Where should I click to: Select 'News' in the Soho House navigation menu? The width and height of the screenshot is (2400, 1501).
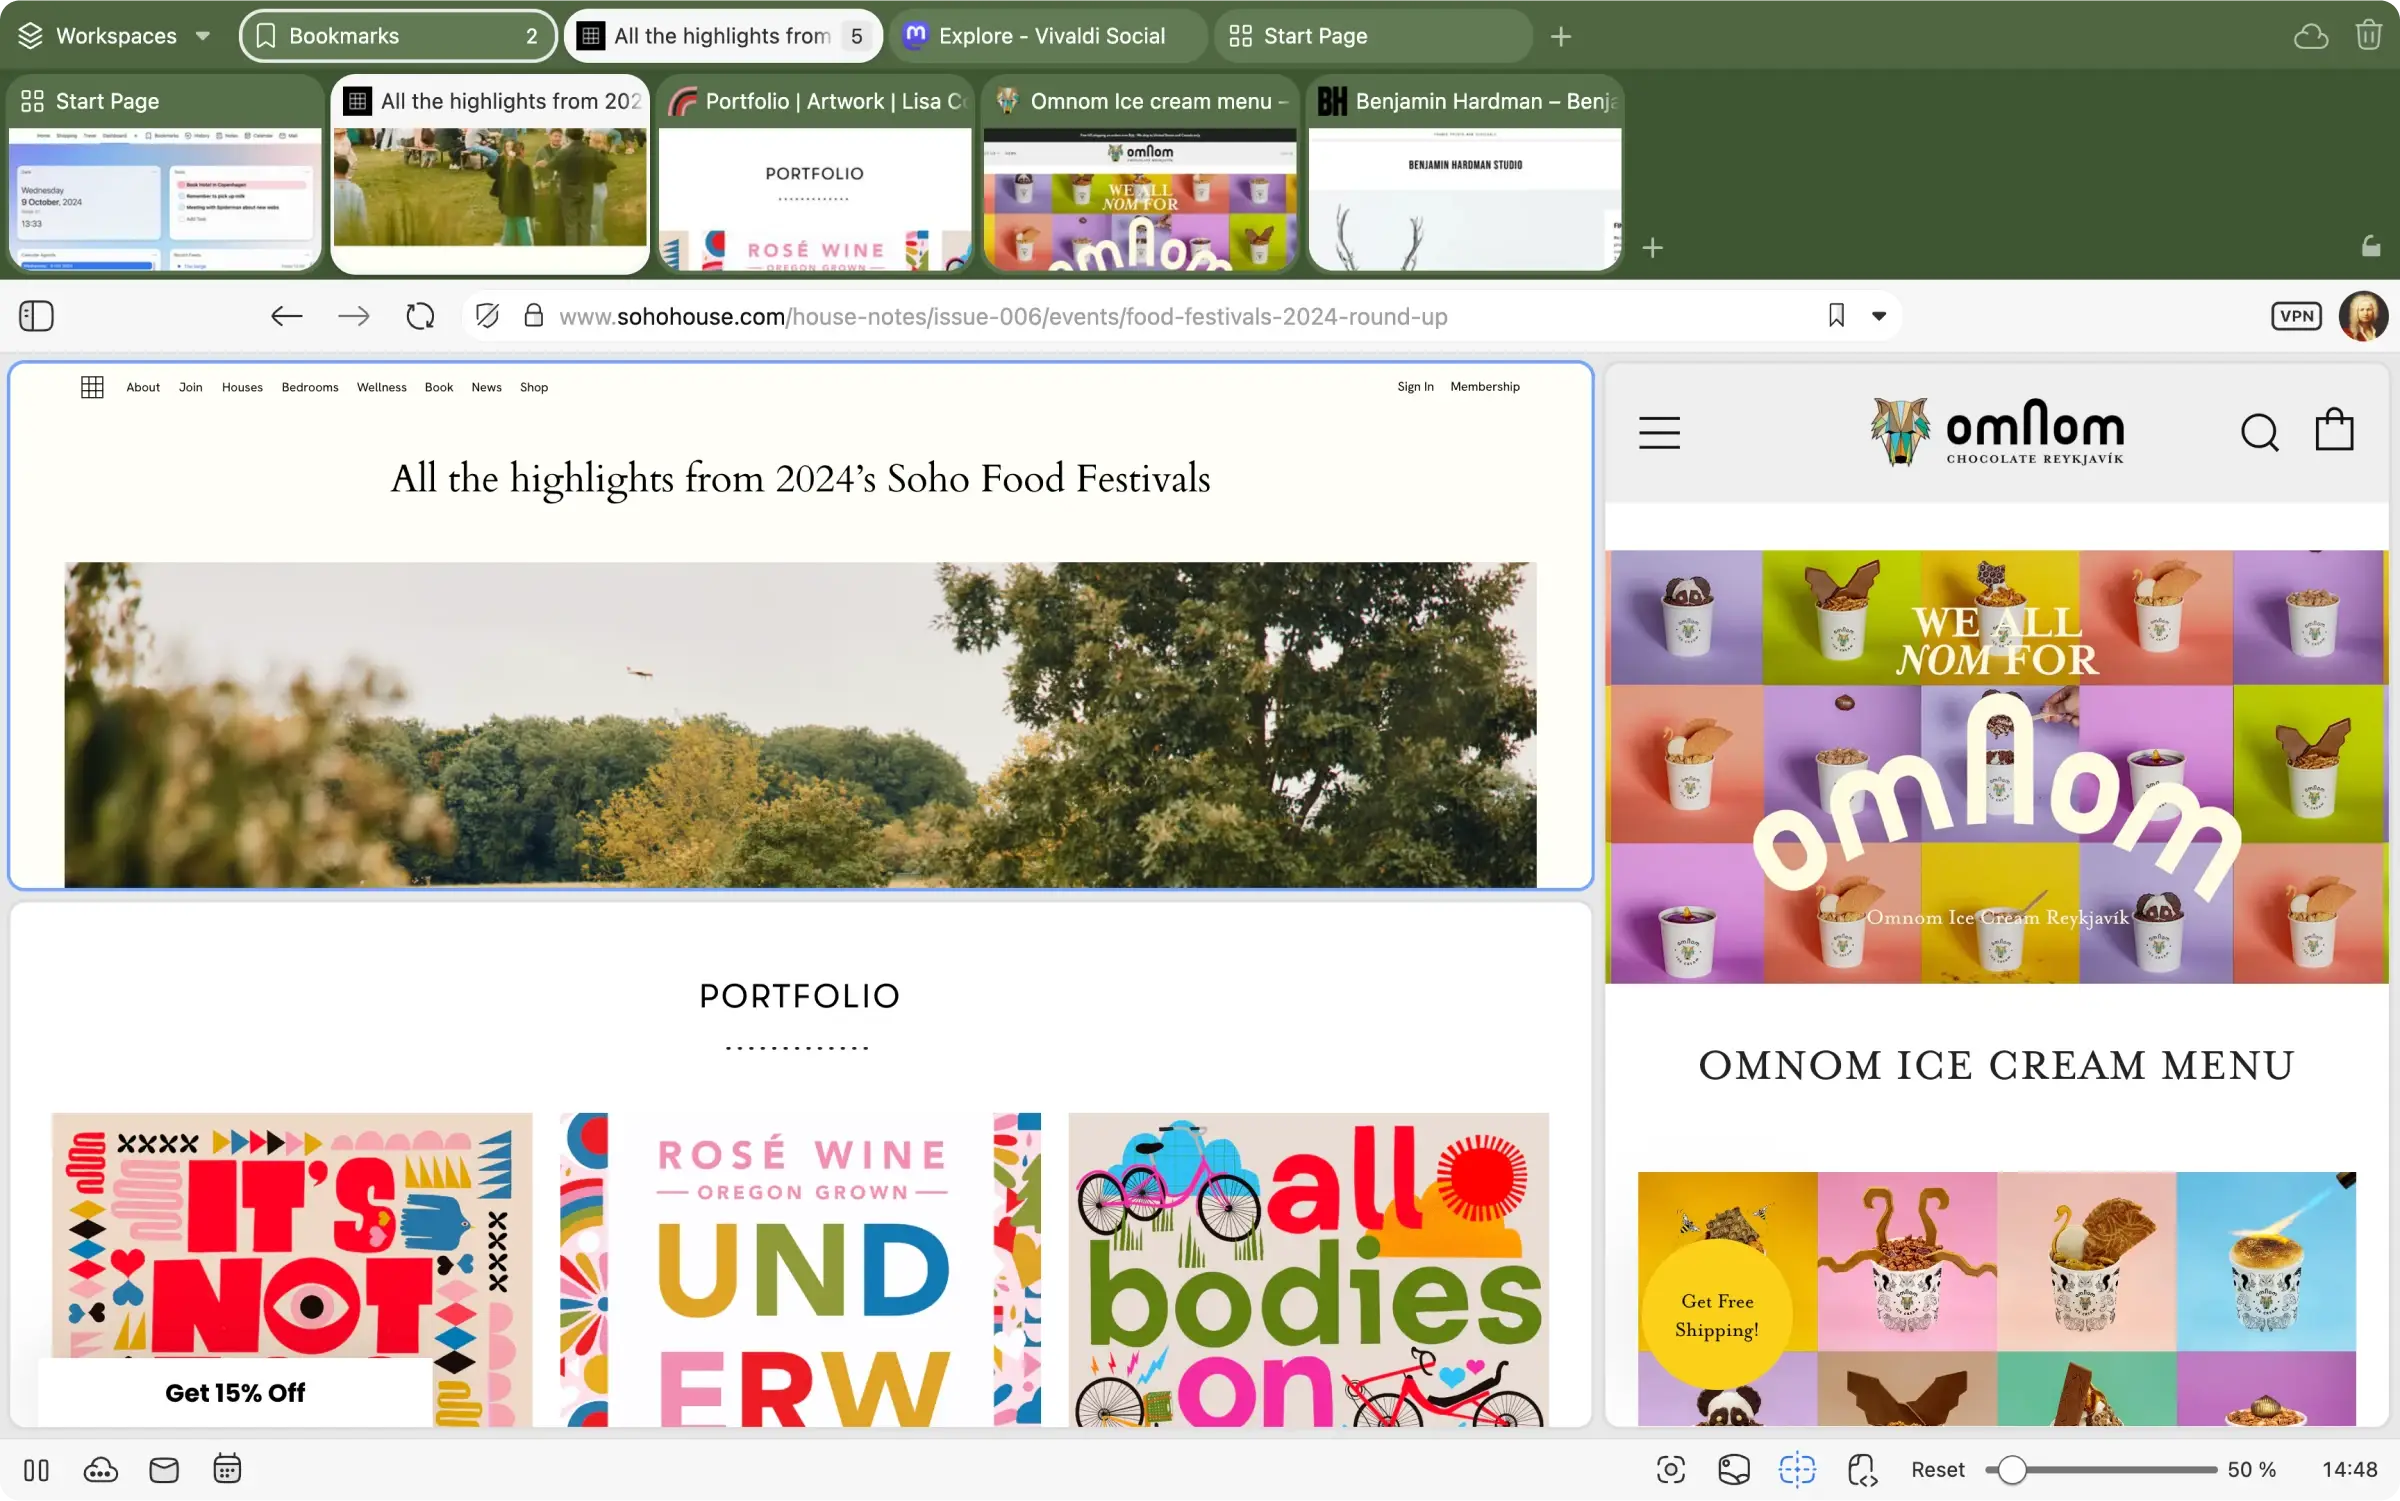(486, 387)
